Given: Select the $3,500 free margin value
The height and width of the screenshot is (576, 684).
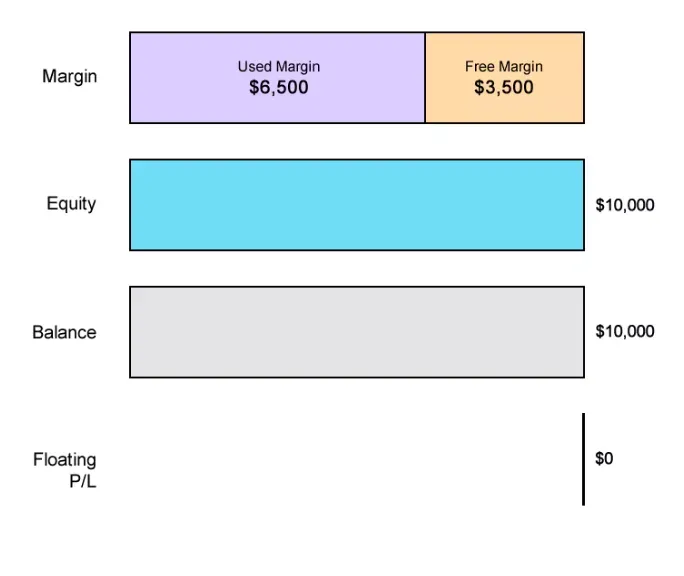Looking at the screenshot, I should [x=504, y=88].
